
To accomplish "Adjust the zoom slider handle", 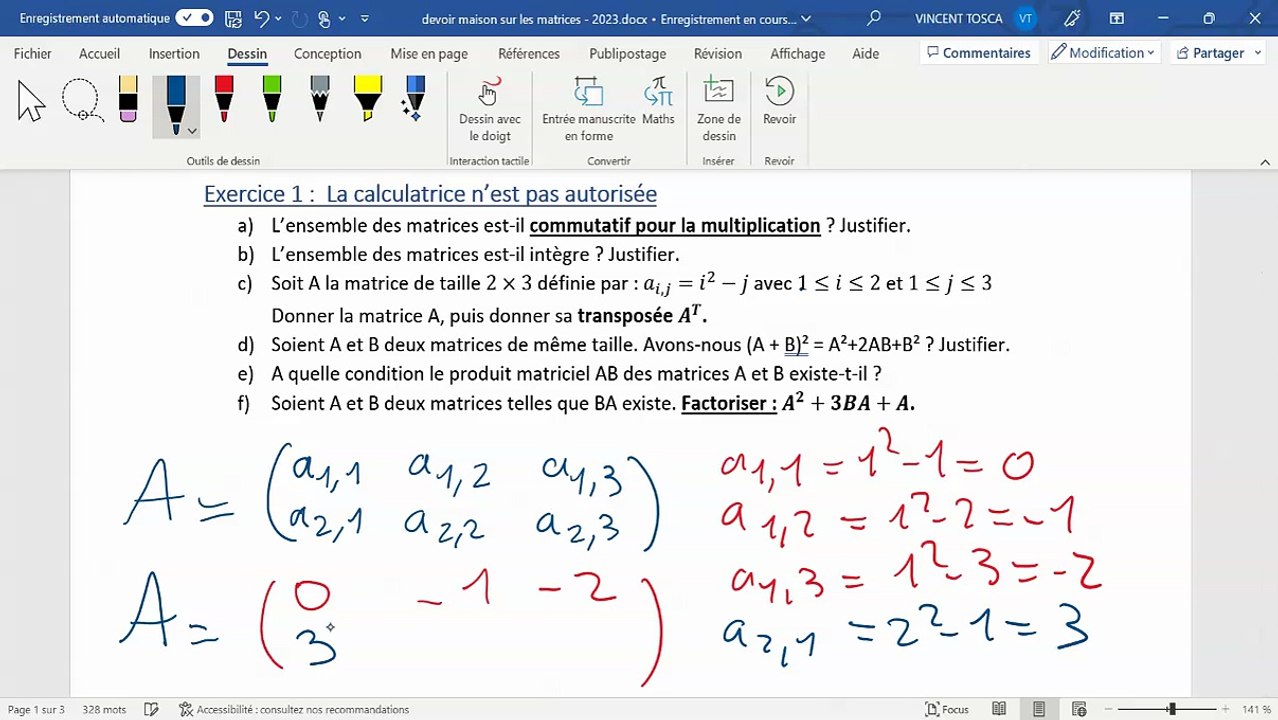I will coord(1172,709).
